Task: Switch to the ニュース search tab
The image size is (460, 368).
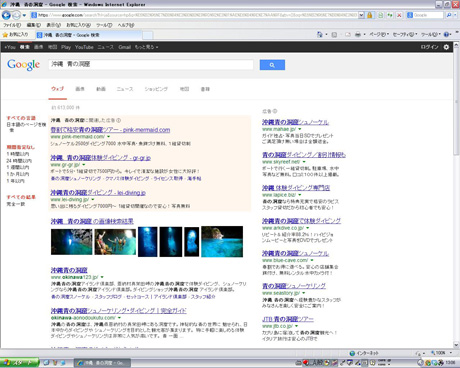Action: tap(125, 89)
